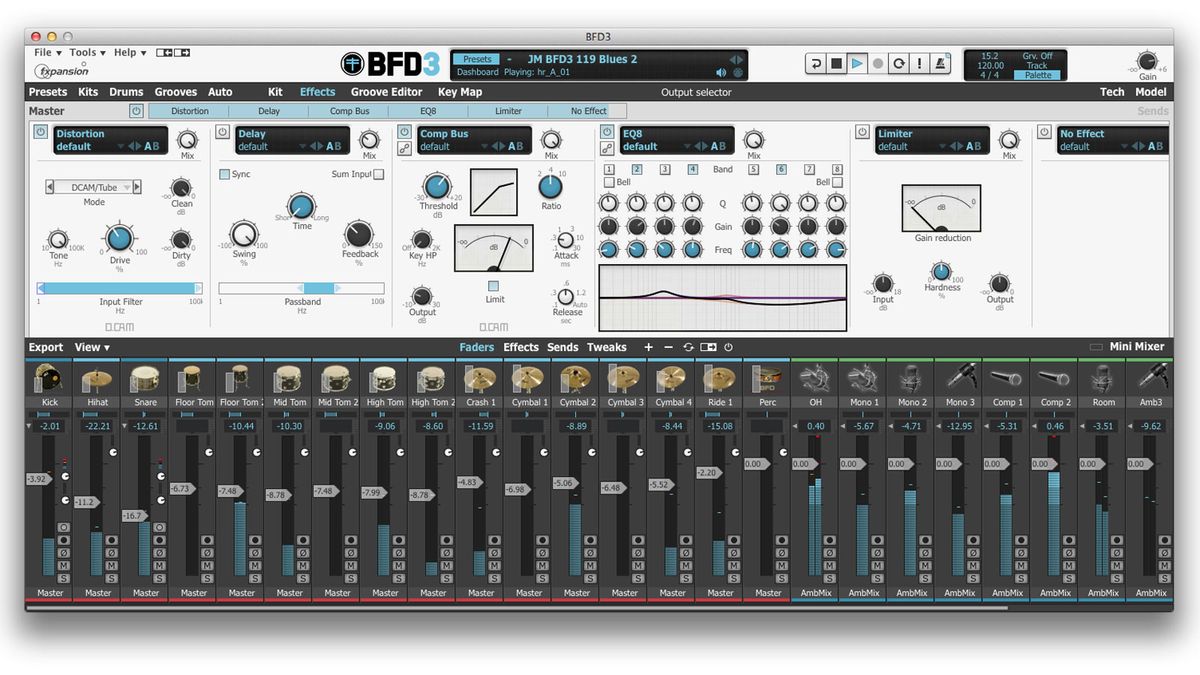This screenshot has width=1200, height=675.
Task: Select the Comp 1 microphone icon
Action: point(1007,378)
